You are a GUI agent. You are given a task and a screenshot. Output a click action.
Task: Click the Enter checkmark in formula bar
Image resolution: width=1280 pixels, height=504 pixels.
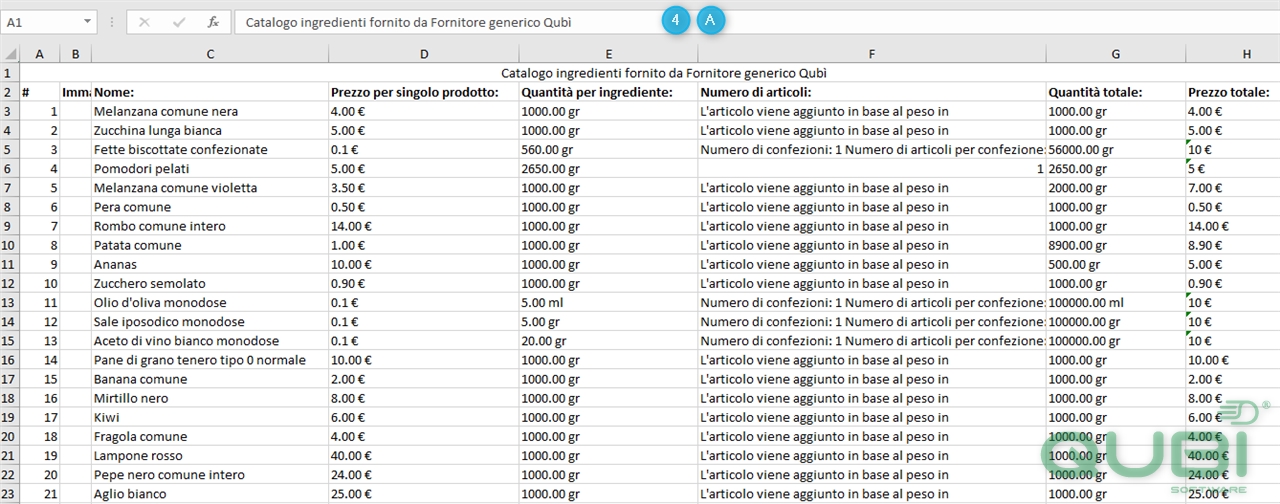click(x=179, y=21)
